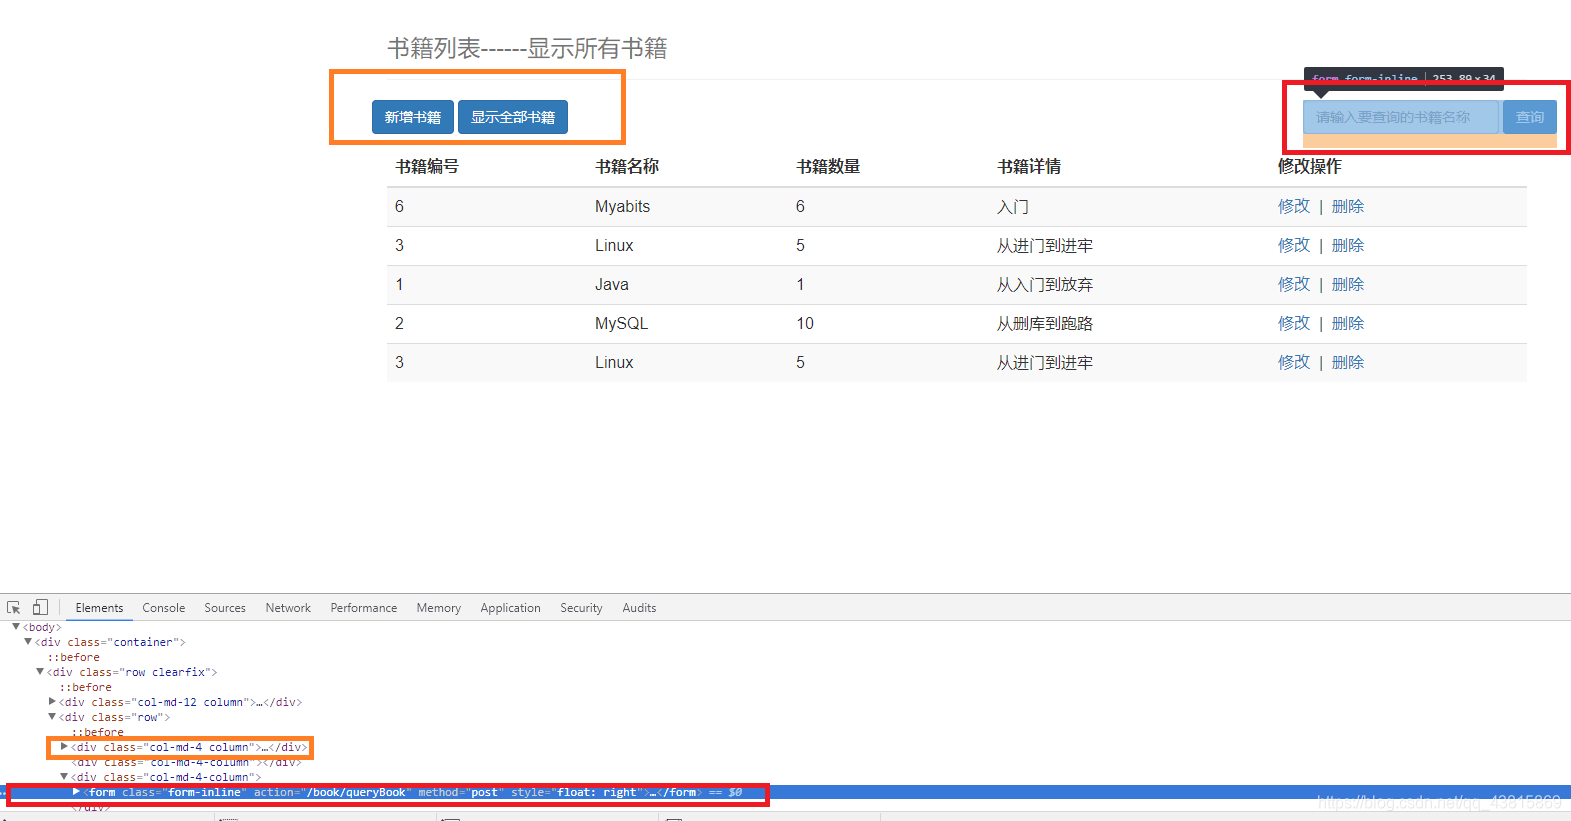The image size is (1571, 821).
Task: Click the 新增书籍 button
Action: 413,117
